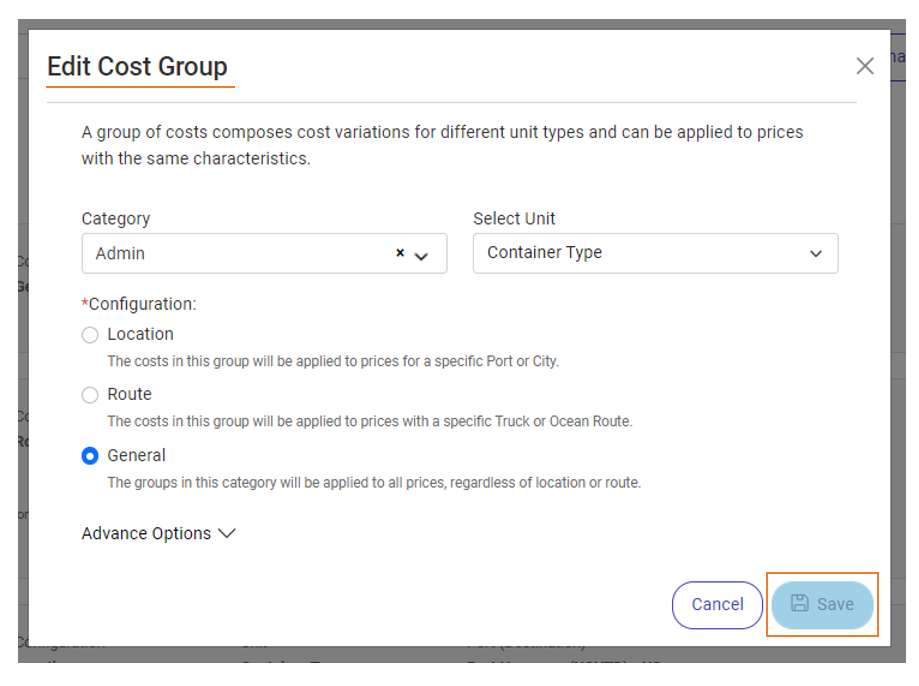Click the Select Unit field label
This screenshot has height=686, width=919.
514,218
